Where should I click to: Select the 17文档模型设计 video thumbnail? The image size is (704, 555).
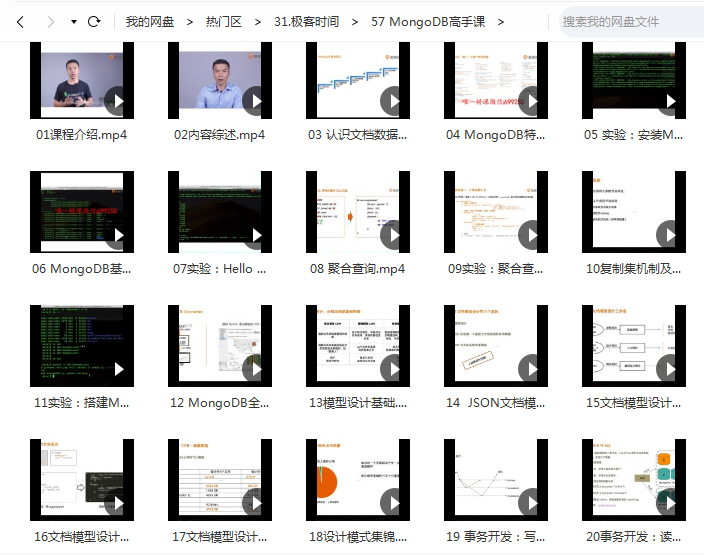[x=220, y=480]
